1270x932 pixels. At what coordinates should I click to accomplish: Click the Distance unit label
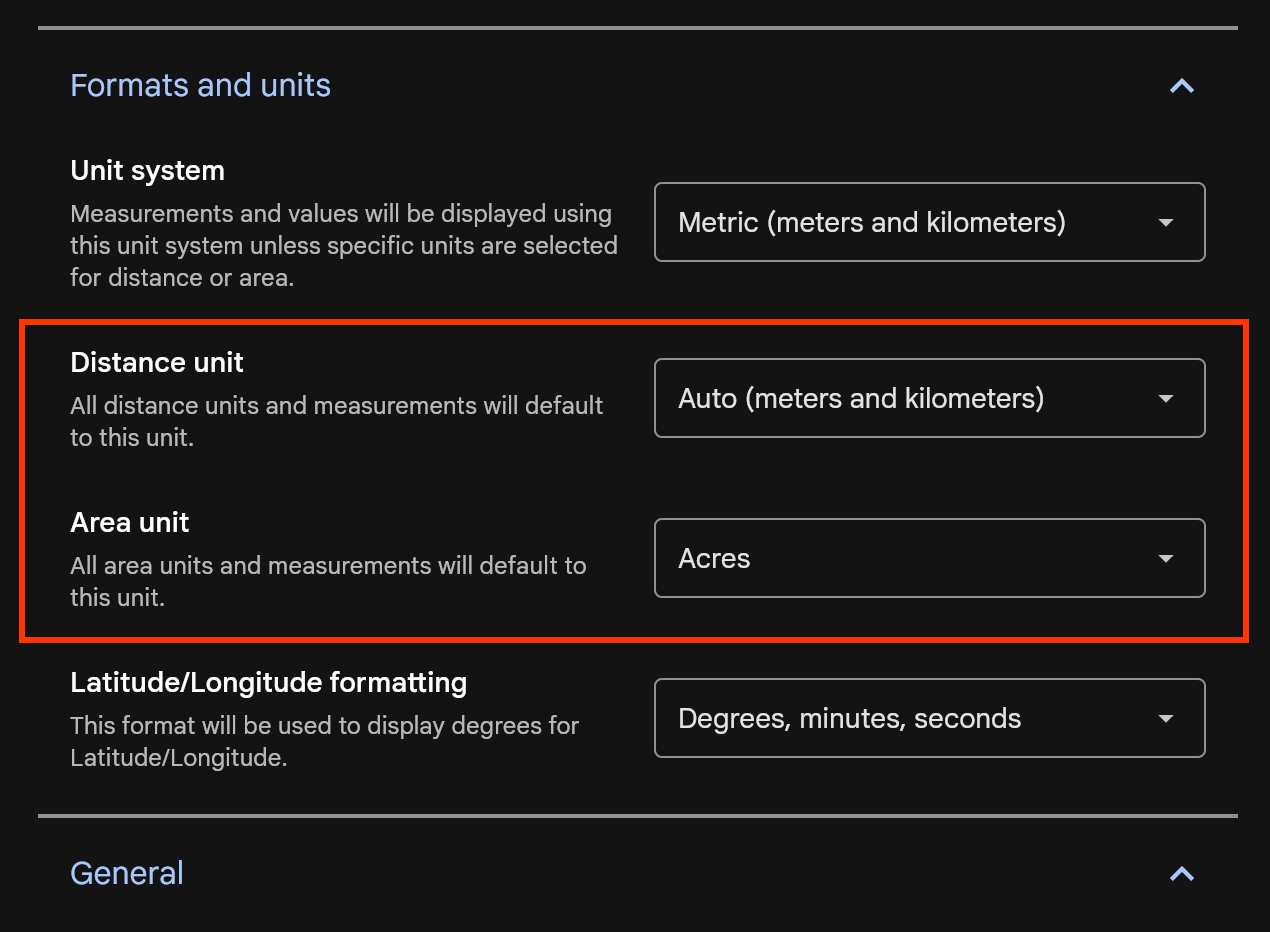pos(157,363)
